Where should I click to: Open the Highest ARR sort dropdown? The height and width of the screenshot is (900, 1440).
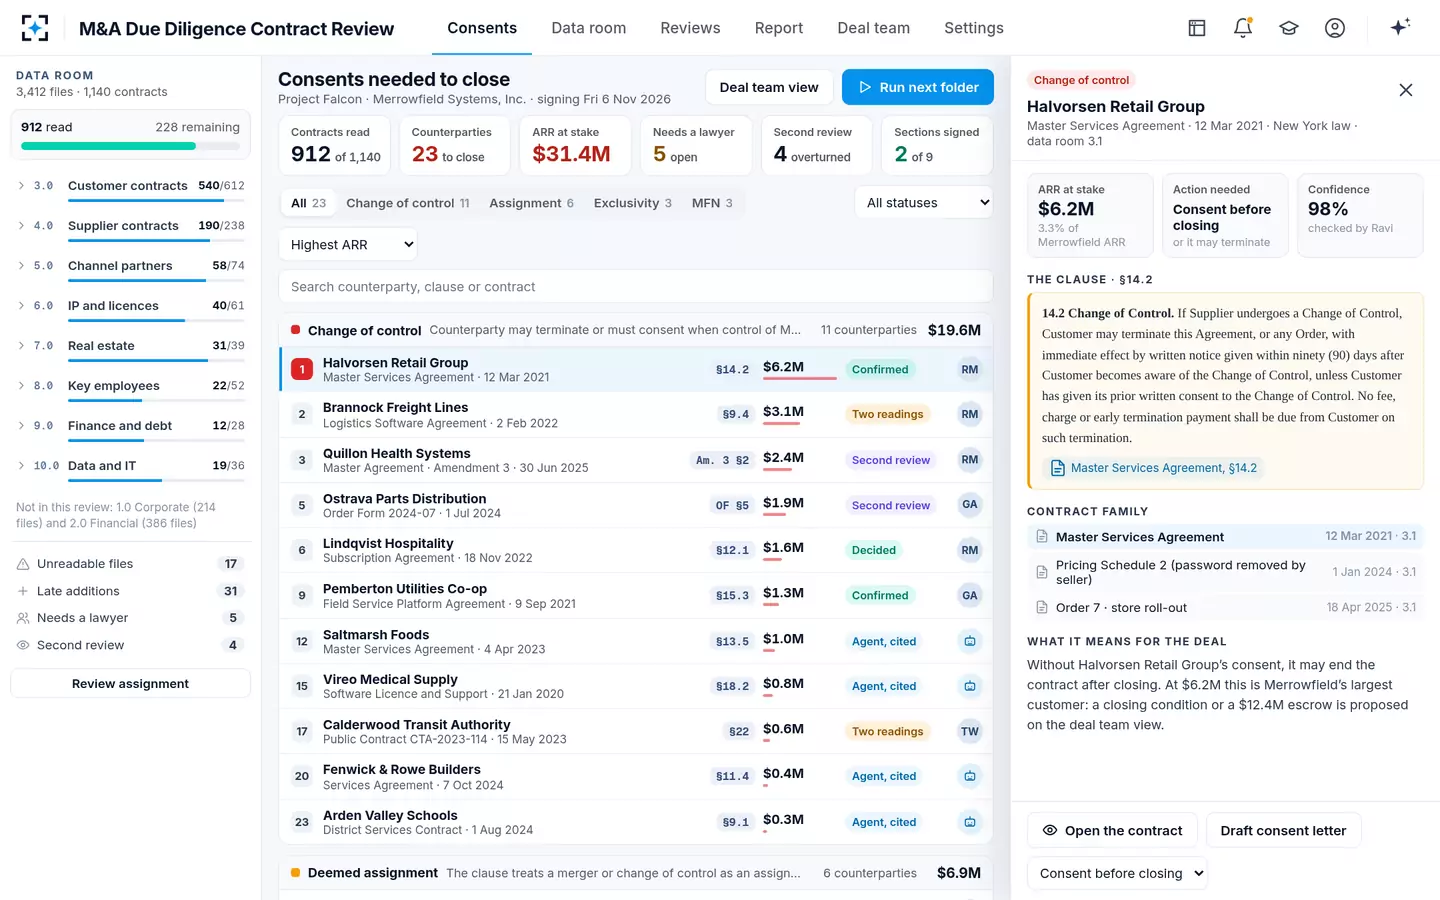[347, 244]
